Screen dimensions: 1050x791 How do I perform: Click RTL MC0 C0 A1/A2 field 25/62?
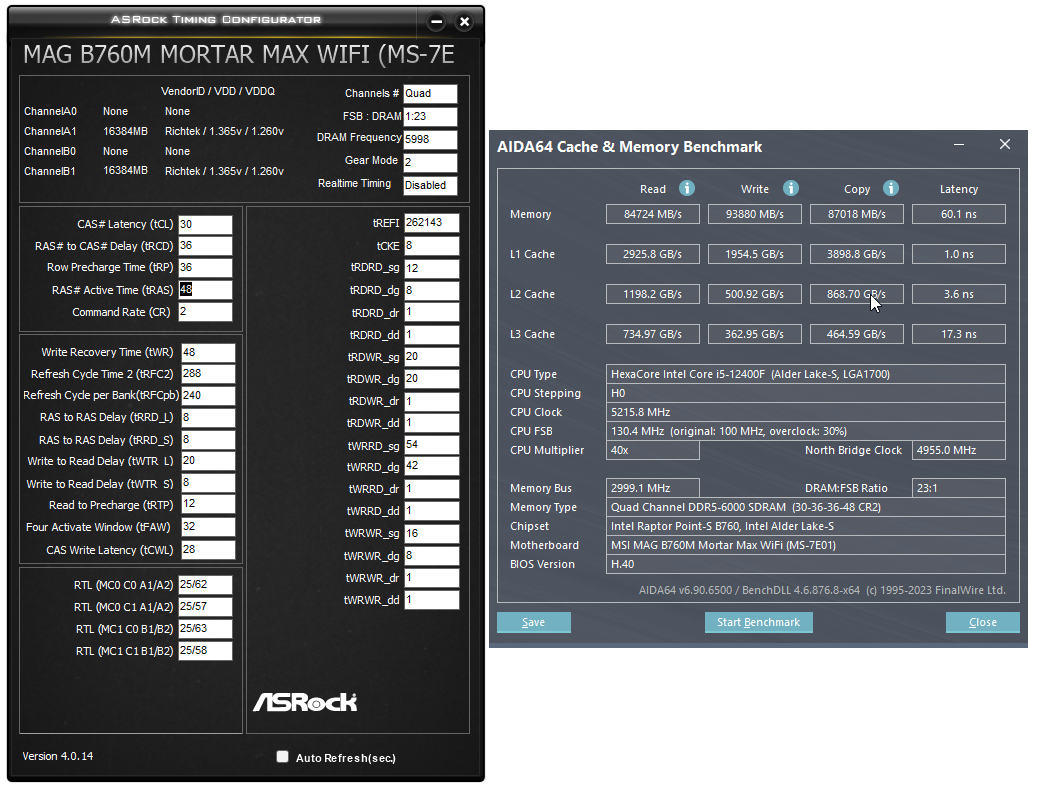tap(205, 585)
